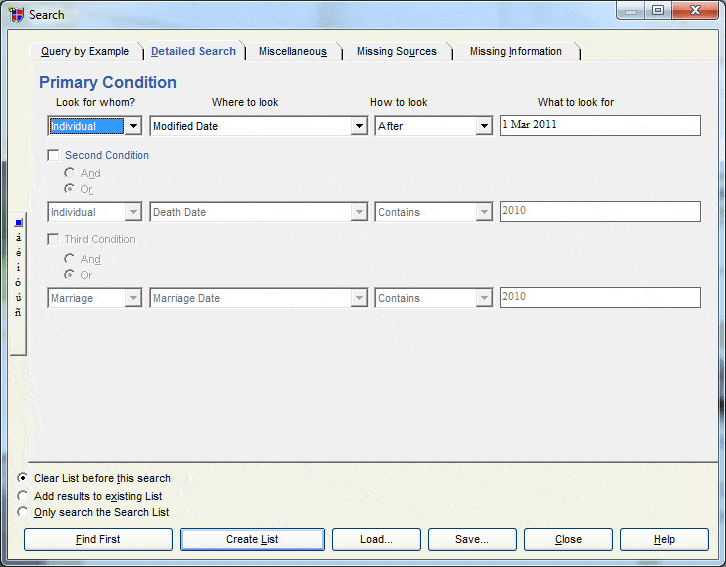Click the Where to look label
This screenshot has width=726, height=567.
click(x=245, y=102)
